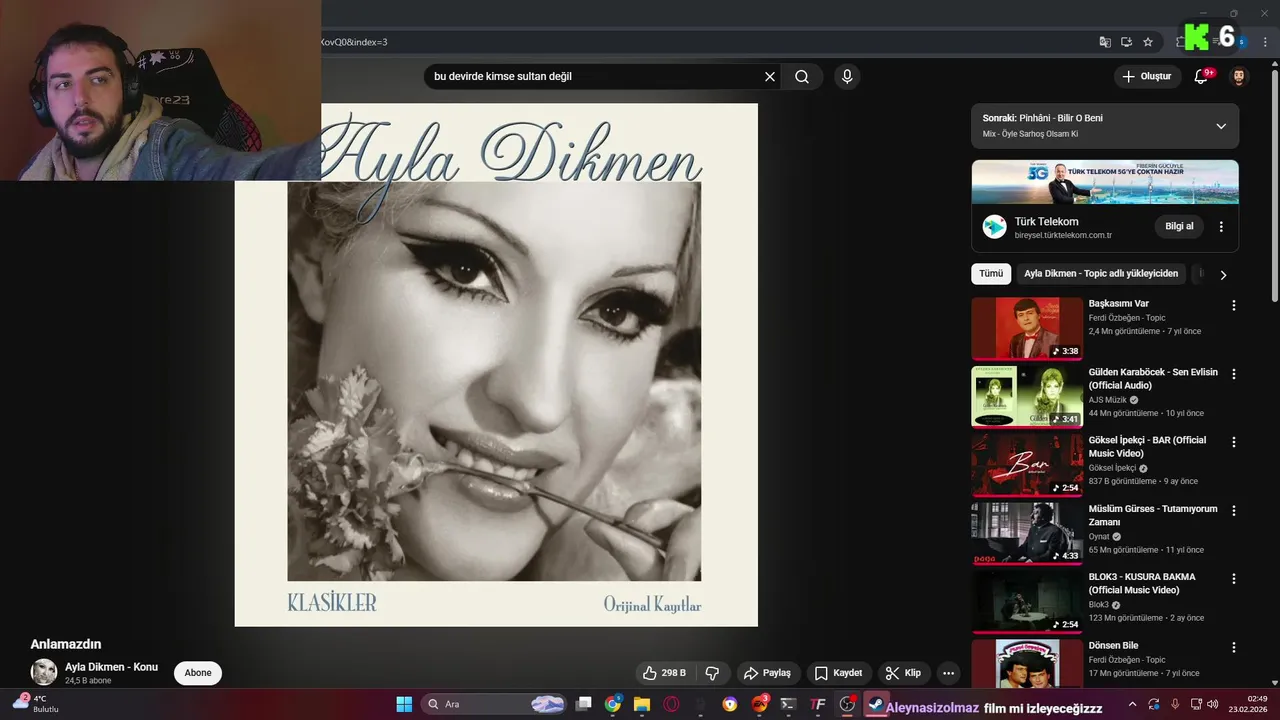The width and height of the screenshot is (1280, 720).
Task: Click the Gülden Karaböcek - Sen Evlisin title
Action: [1153, 378]
